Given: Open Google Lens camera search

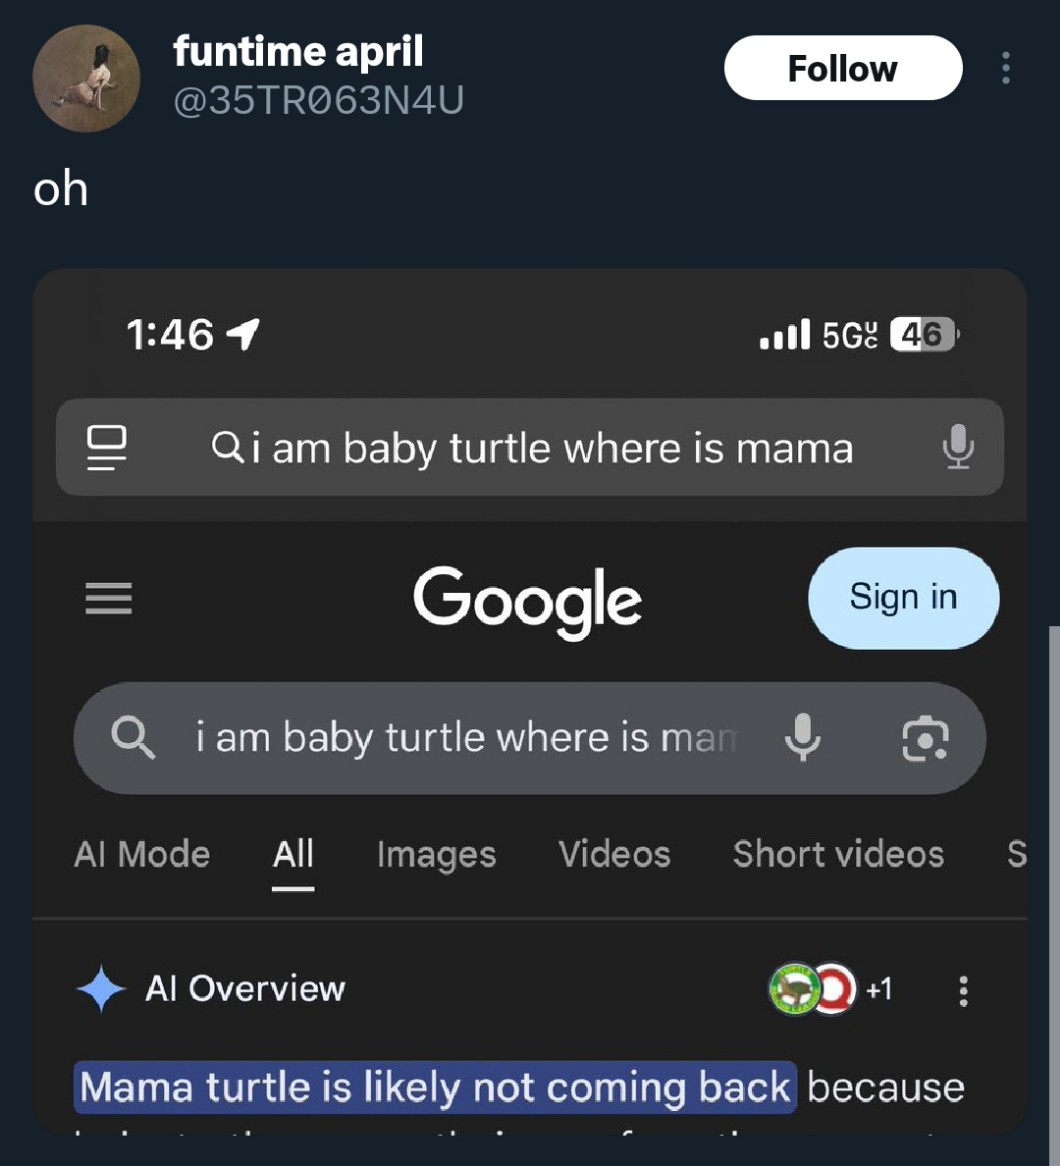Looking at the screenshot, I should coord(925,738).
